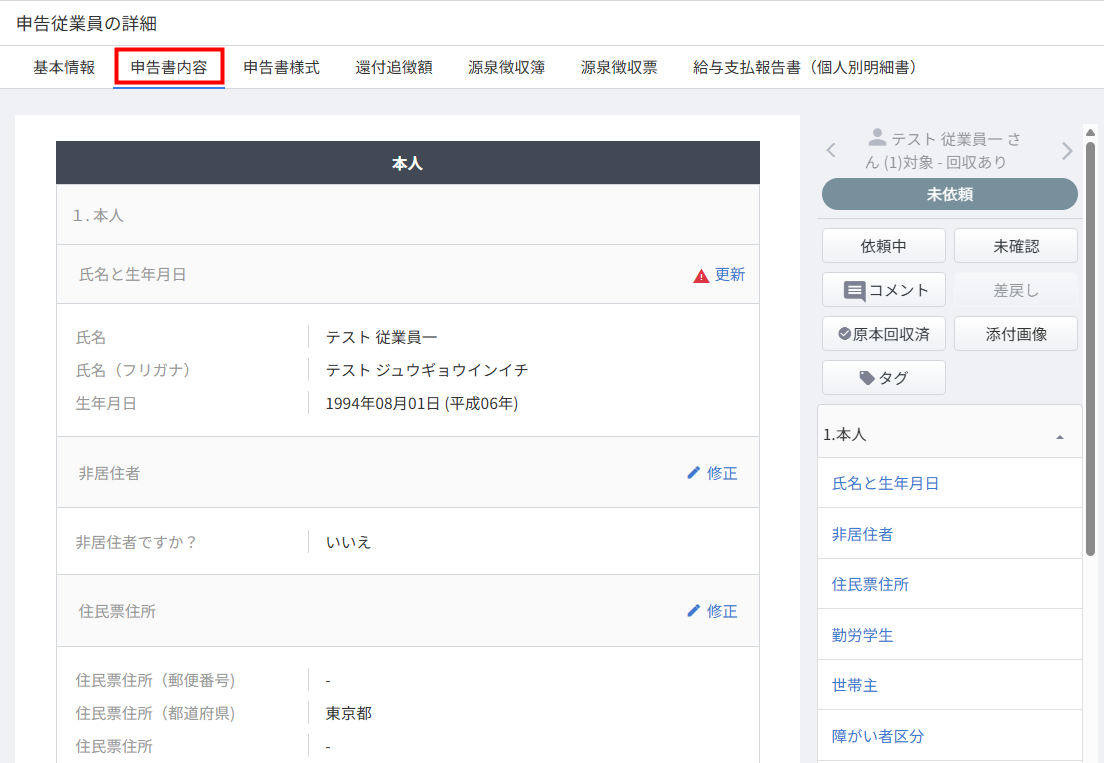The height and width of the screenshot is (763, 1104).
Task: Open the 添付画像 button
Action: (x=1016, y=334)
